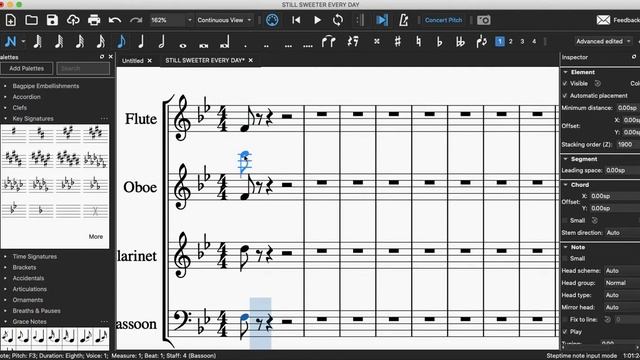The image size is (640, 360).
Task: Click Add Palettes button
Action: click(27, 69)
